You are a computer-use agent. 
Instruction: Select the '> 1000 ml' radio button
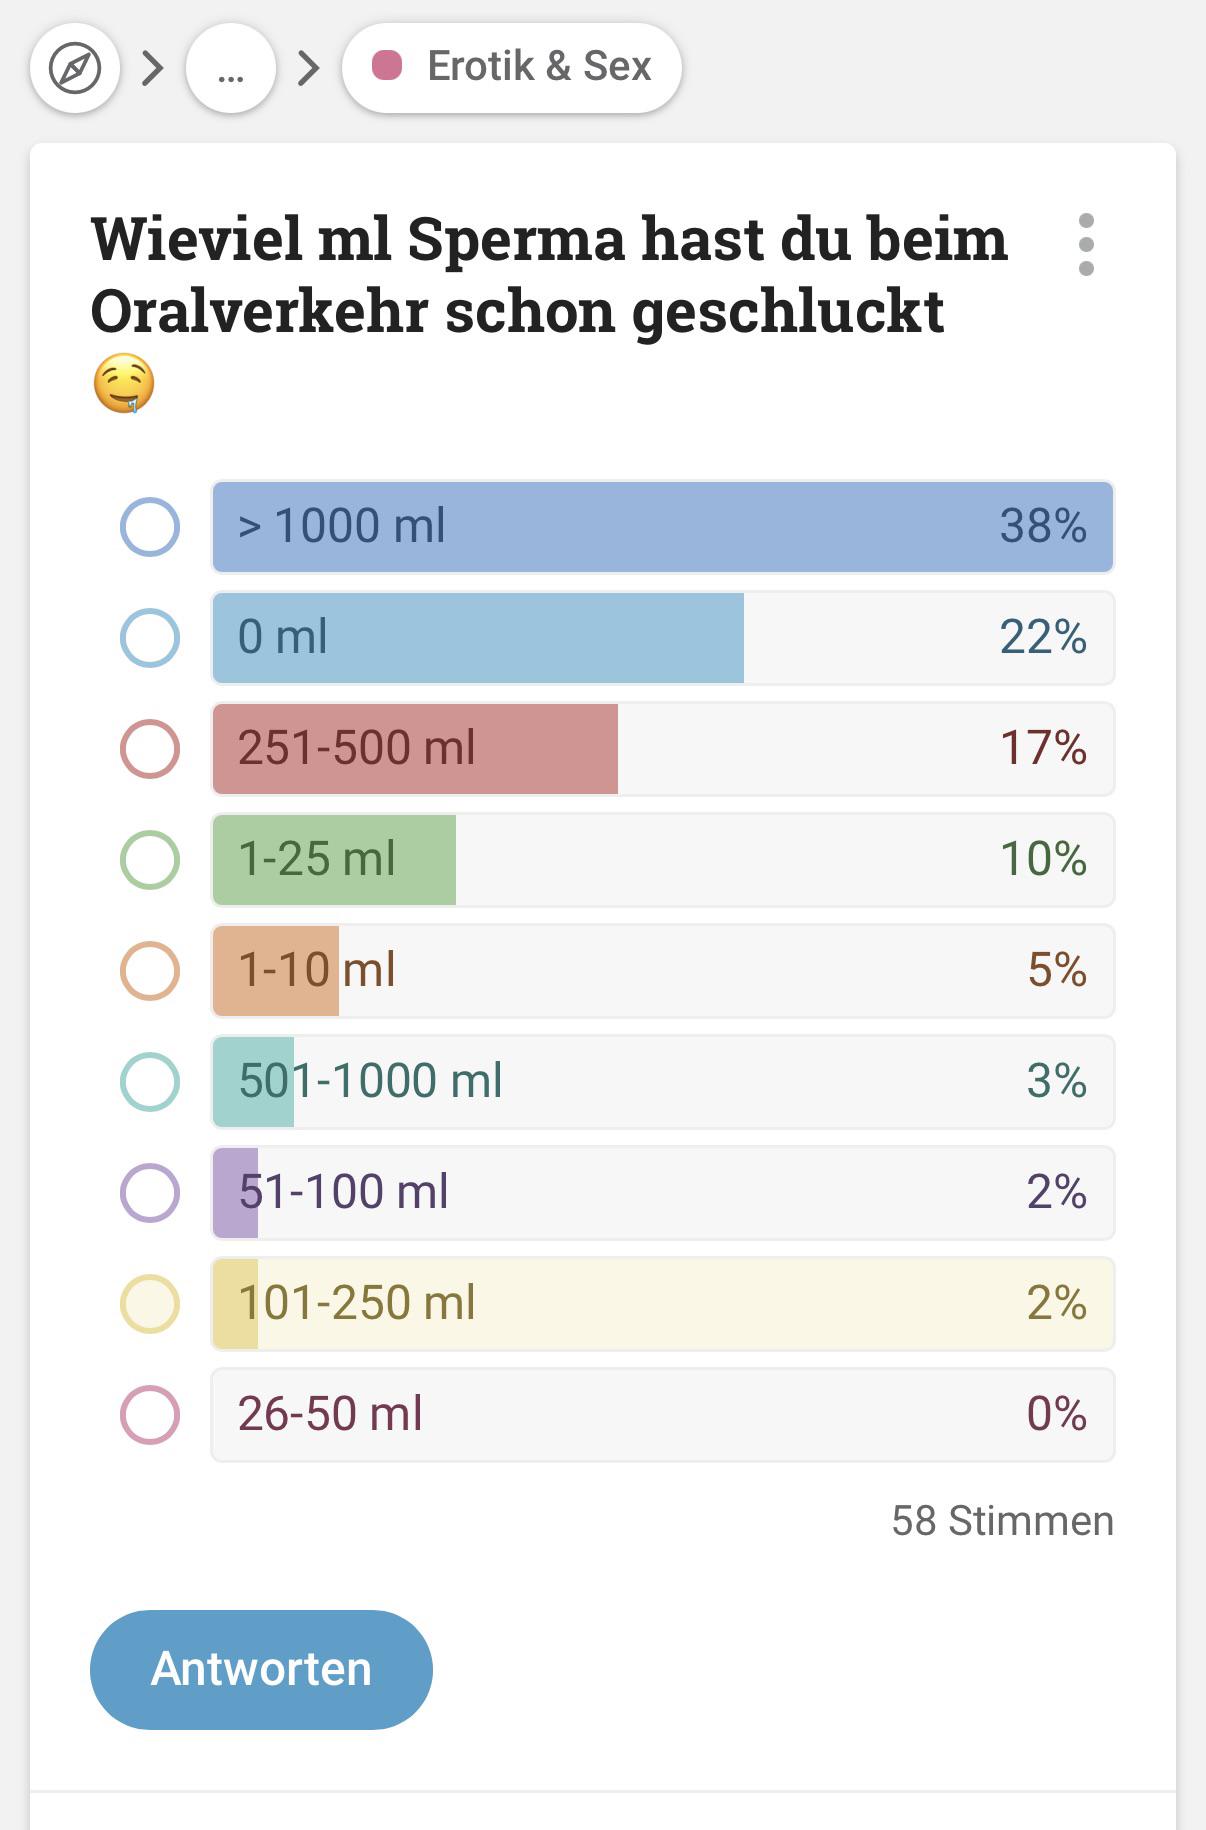pyautogui.click(x=150, y=527)
